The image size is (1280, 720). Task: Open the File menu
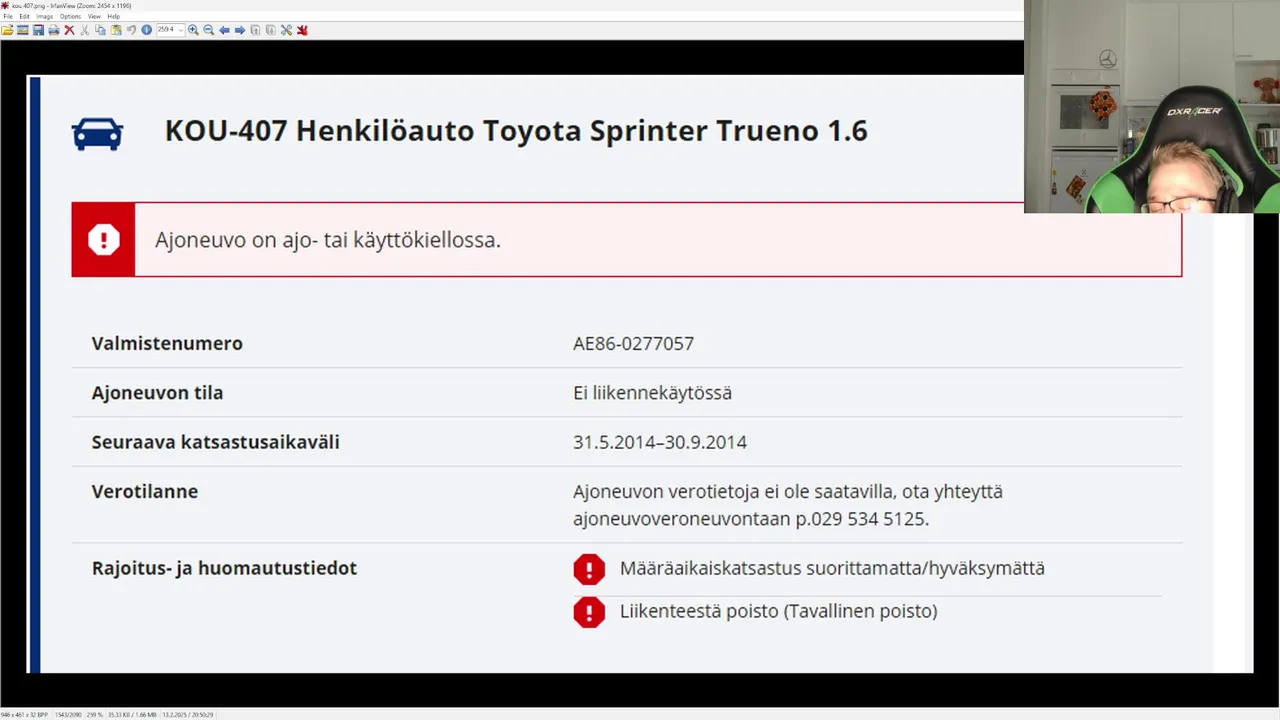pos(8,16)
